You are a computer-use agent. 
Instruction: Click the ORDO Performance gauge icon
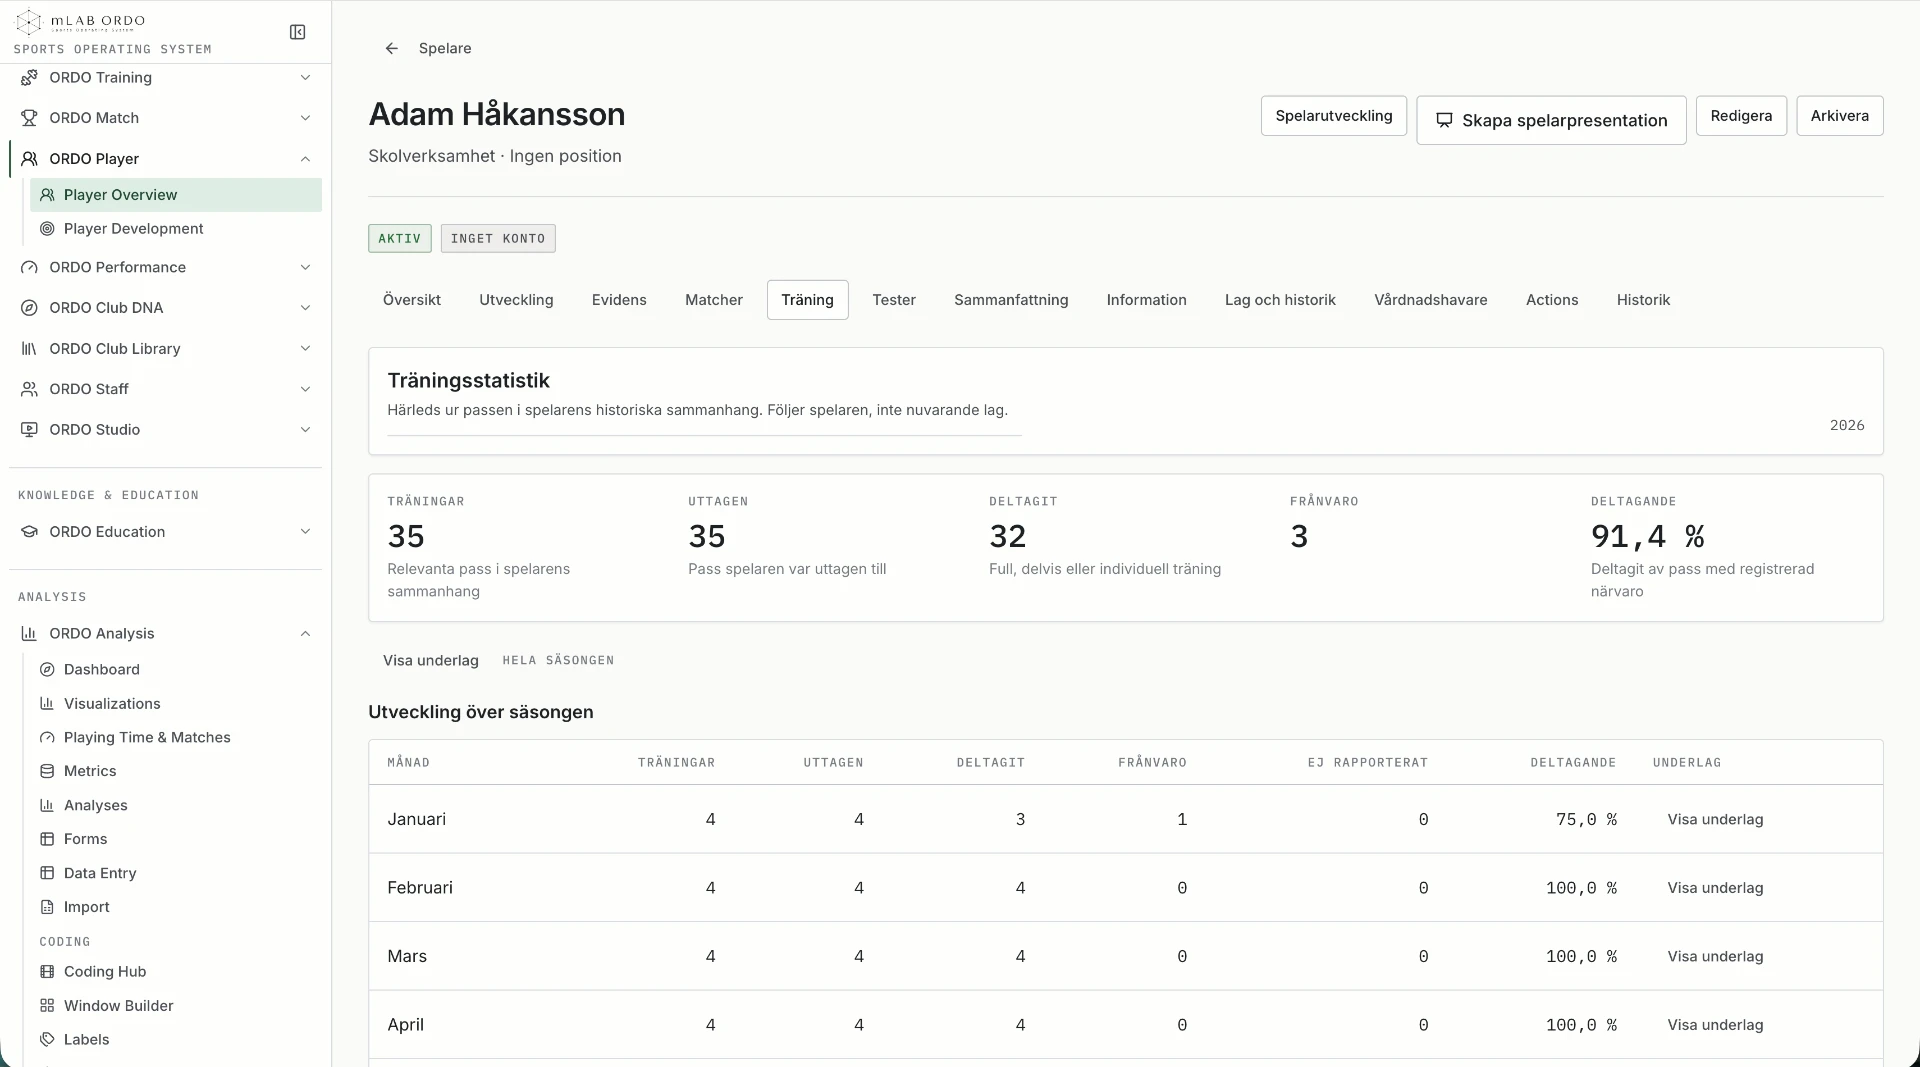tap(30, 267)
